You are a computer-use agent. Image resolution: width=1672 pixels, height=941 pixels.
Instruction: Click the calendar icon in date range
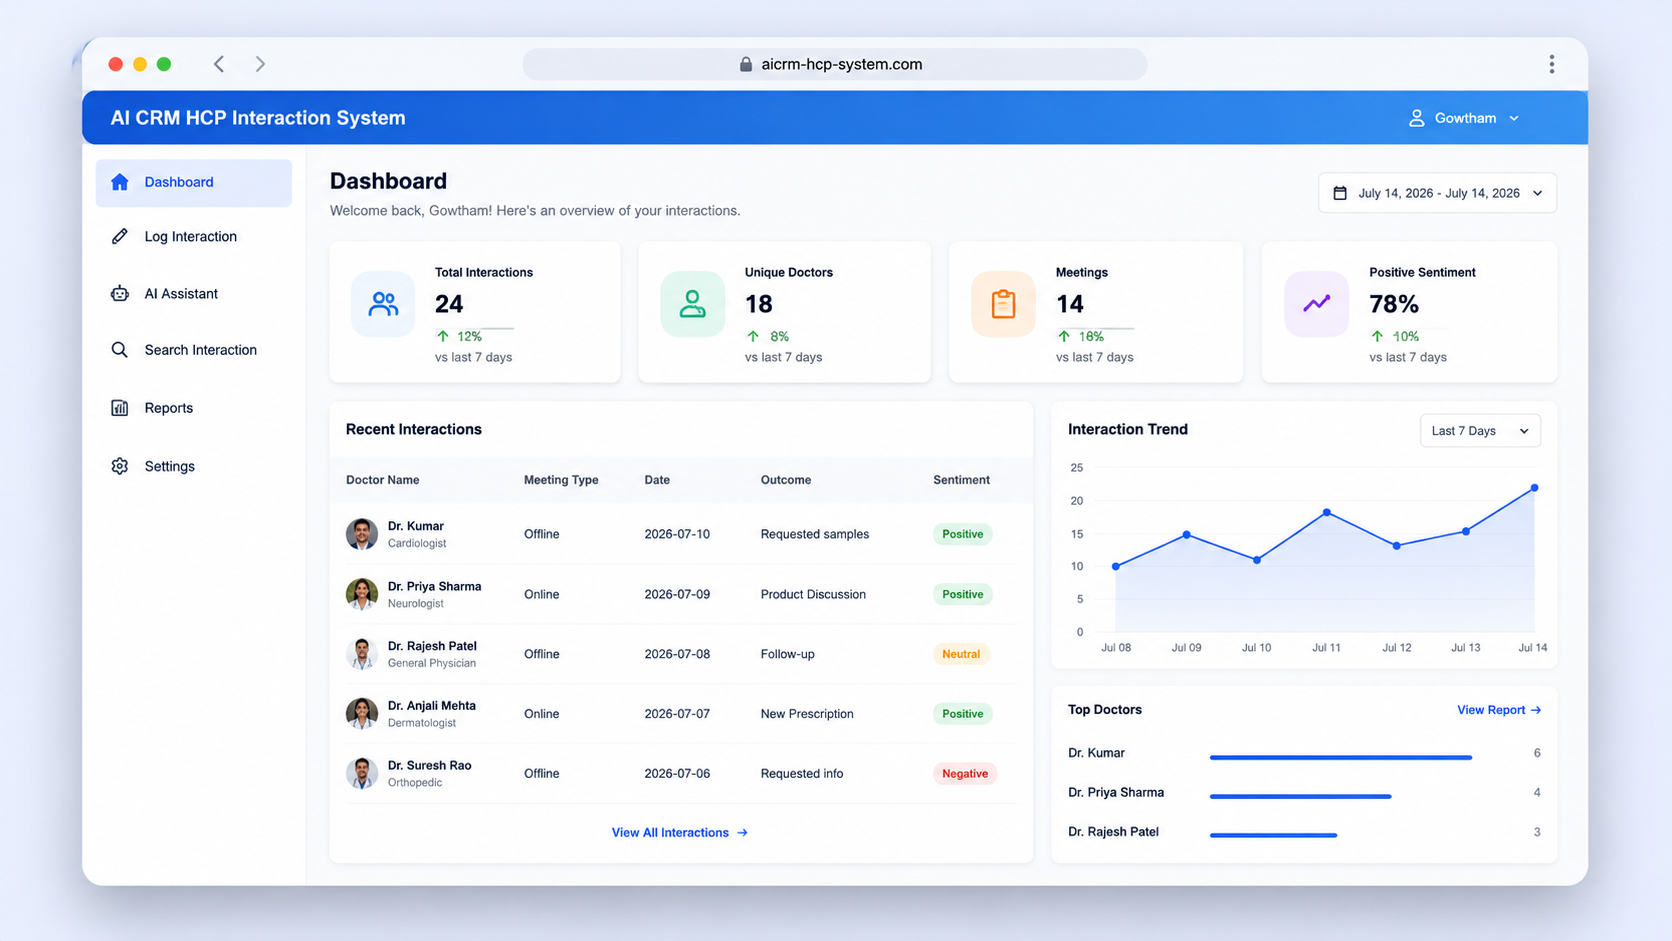[x=1340, y=193]
